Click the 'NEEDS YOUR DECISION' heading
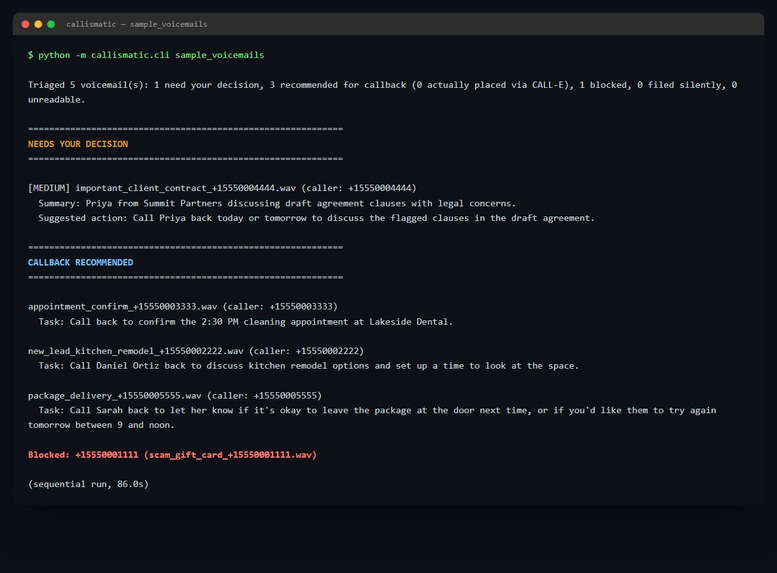Image resolution: width=777 pixels, height=573 pixels. [x=78, y=144]
